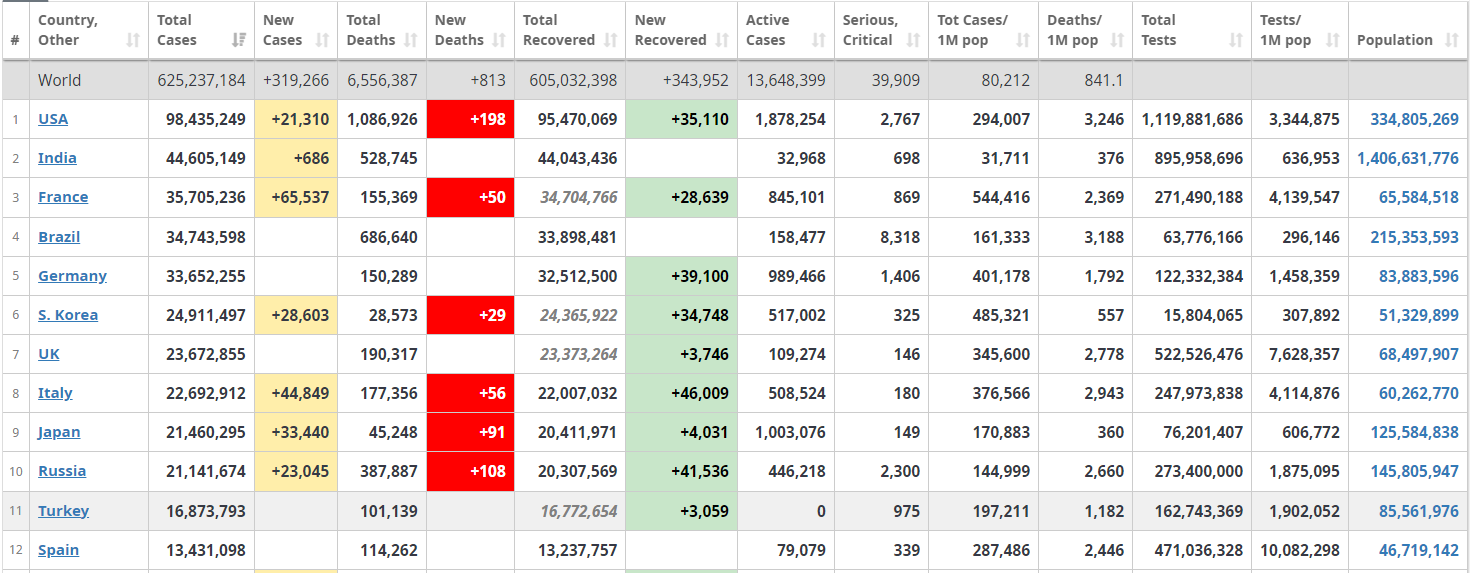
Task: Open the Germany country link
Action: [x=72, y=276]
